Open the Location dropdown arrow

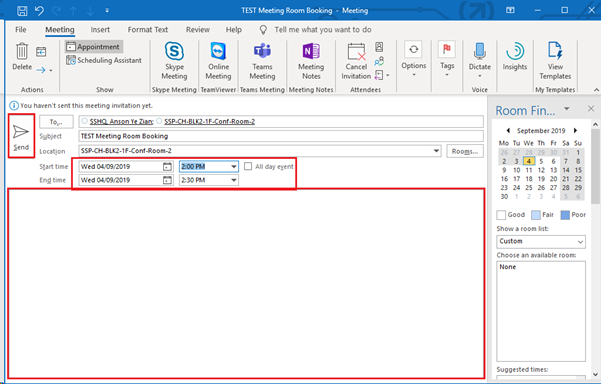tap(436, 151)
